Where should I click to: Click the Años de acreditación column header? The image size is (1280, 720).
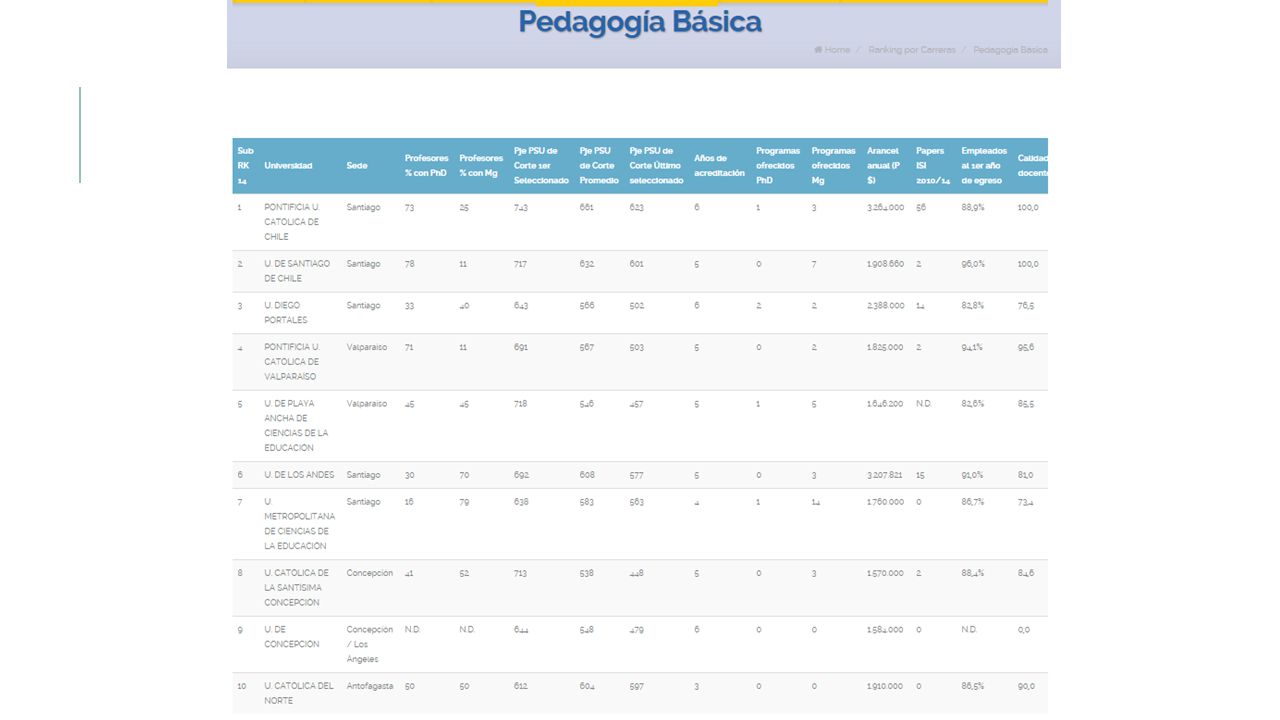tap(719, 165)
